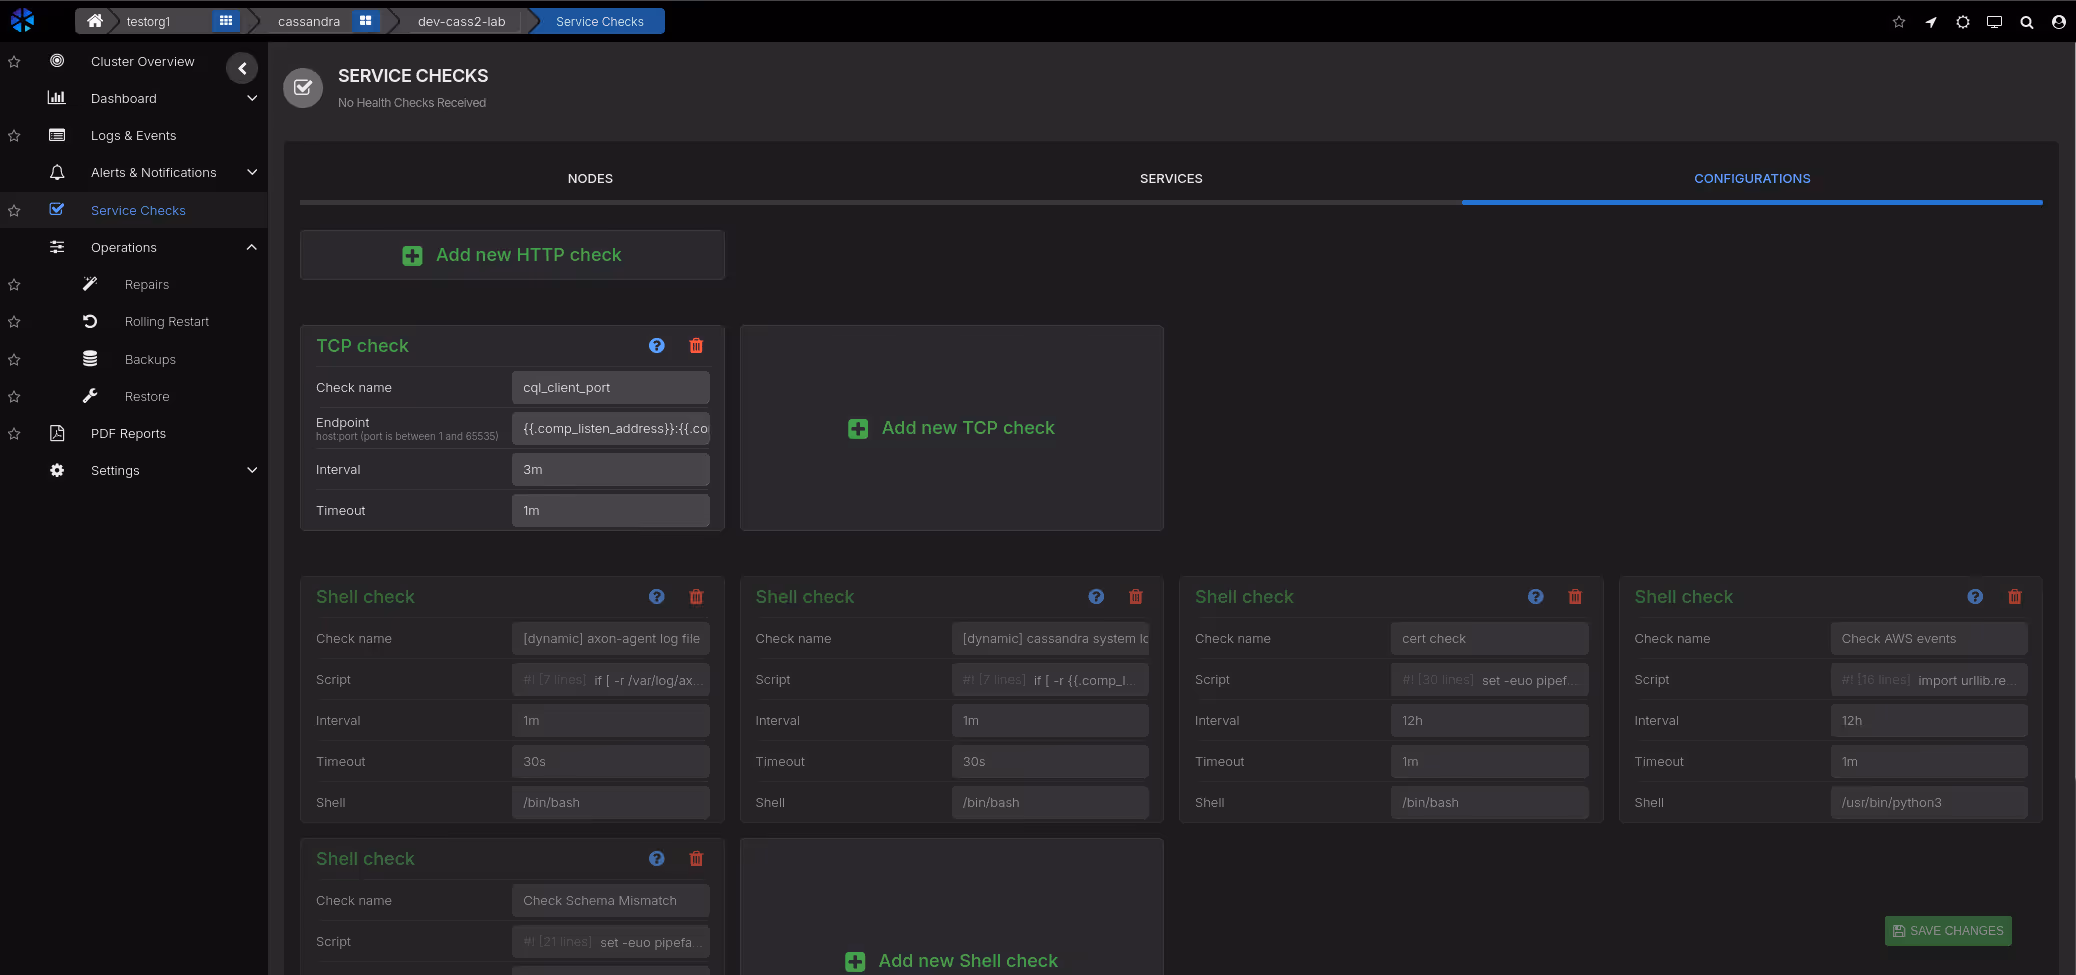The image size is (2076, 975).
Task: Switch to the NODES tab
Action: (x=590, y=179)
